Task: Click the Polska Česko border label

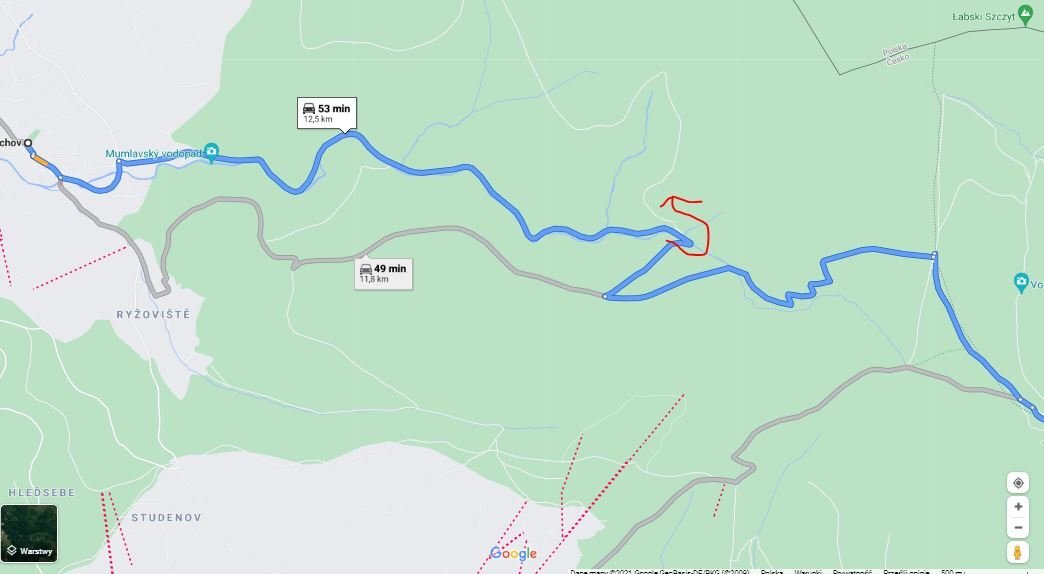Action: [897, 55]
